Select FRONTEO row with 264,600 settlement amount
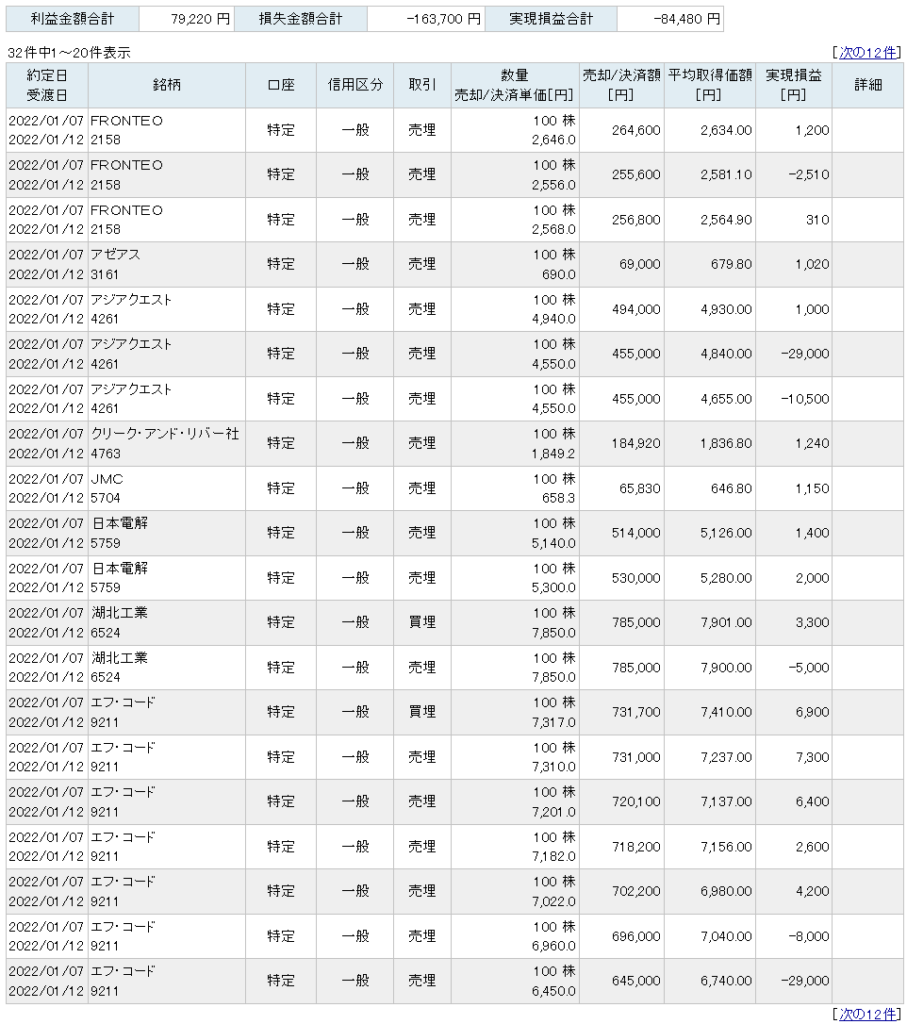907x1024 pixels. 454,131
